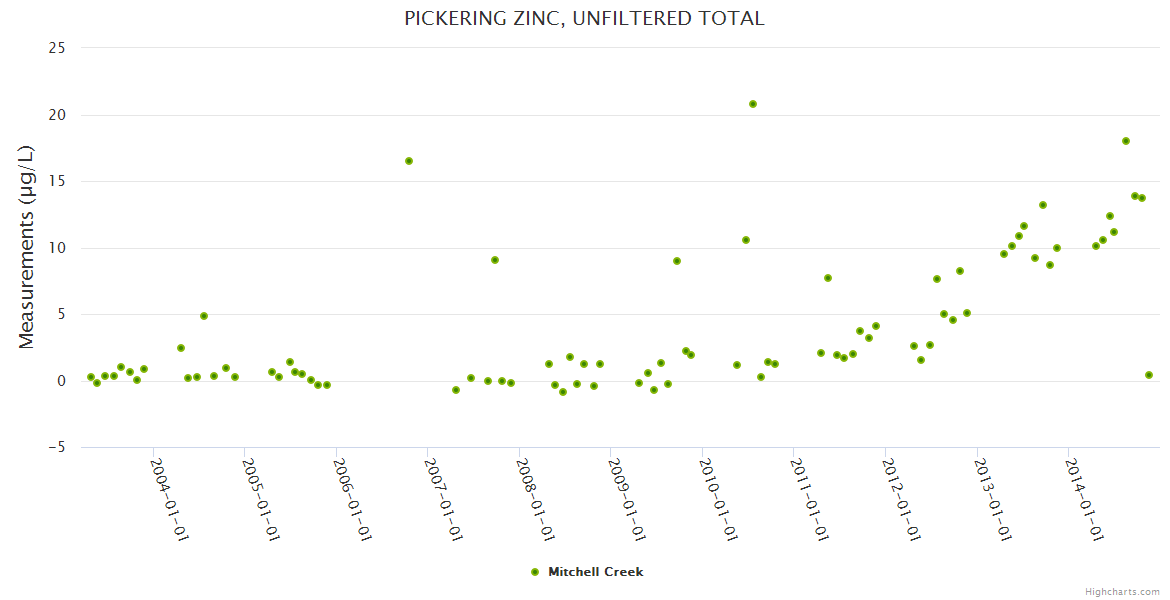Image resolution: width=1170 pixels, height=600 pixels.
Task: Select the first data point on the far left
Action: coord(91,377)
